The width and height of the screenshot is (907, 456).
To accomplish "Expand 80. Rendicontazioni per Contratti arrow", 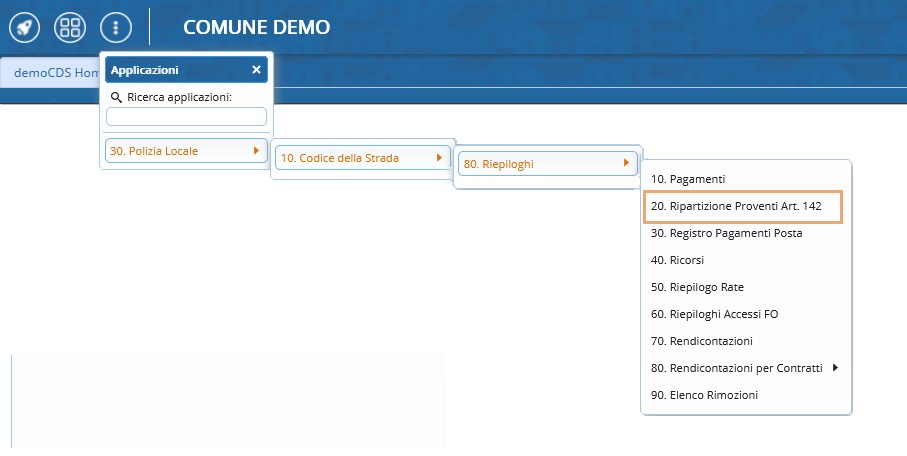I will pos(834,368).
